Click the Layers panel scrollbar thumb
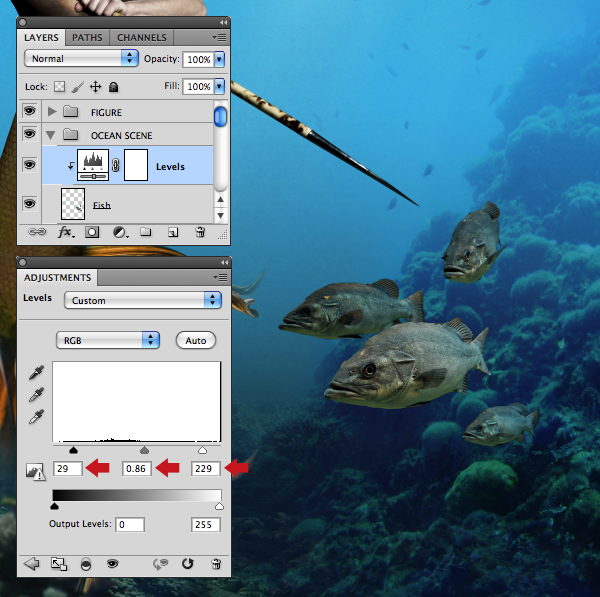The image size is (600, 597). (x=220, y=116)
